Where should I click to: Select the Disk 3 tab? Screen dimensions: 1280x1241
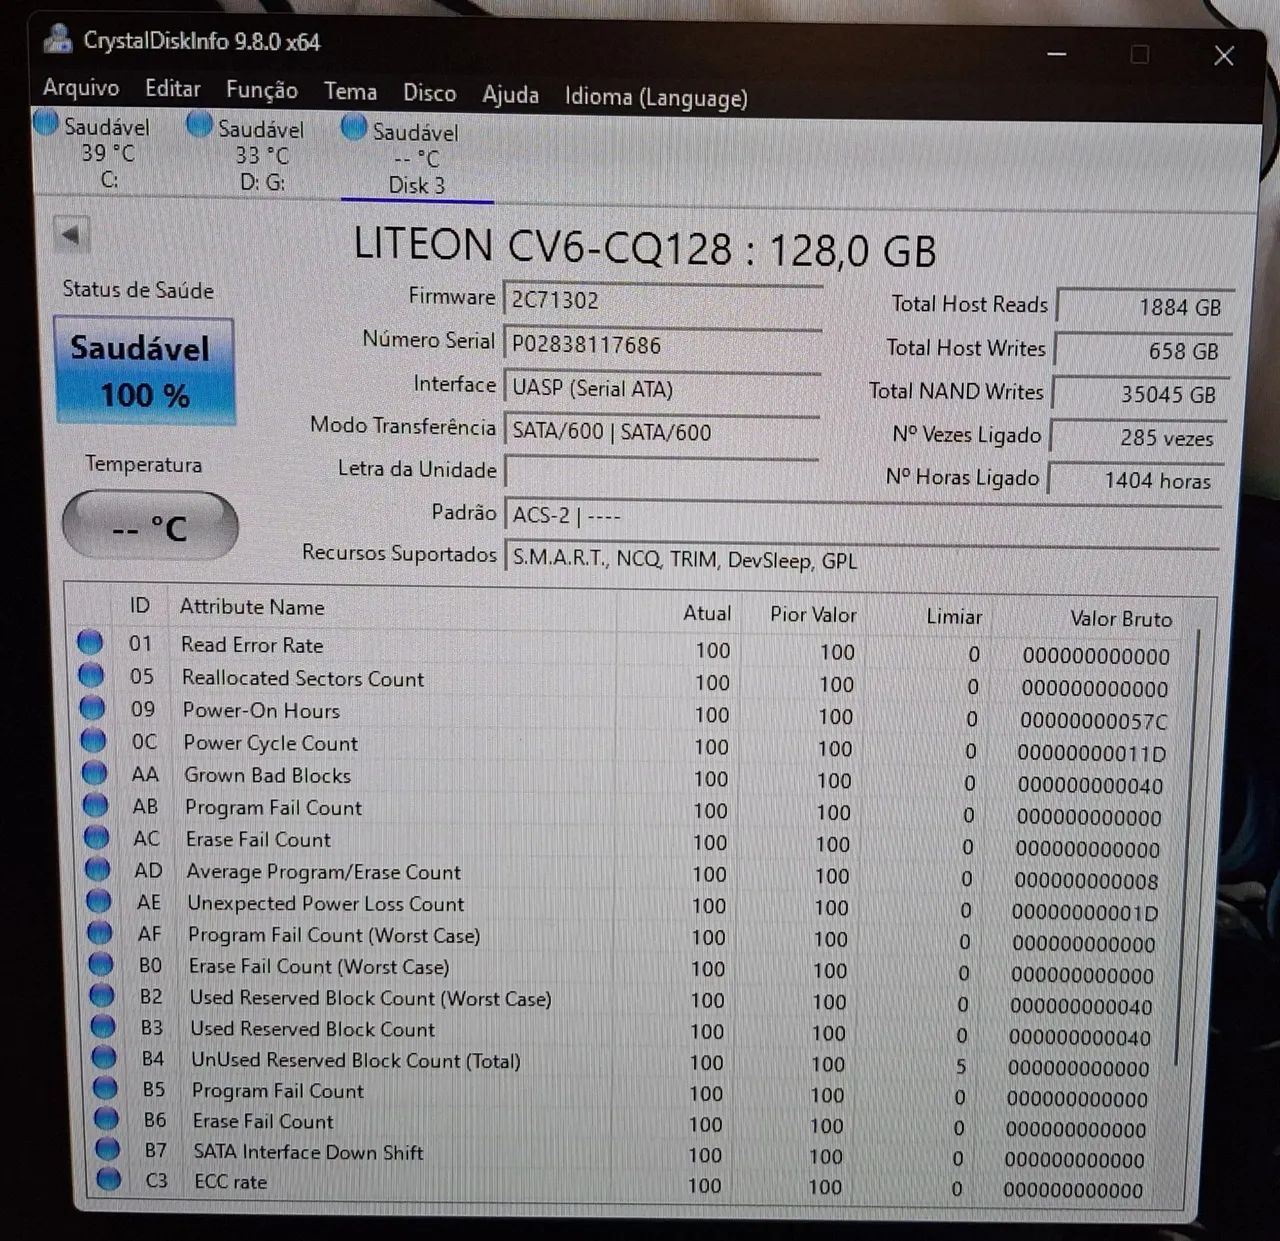coord(417,159)
